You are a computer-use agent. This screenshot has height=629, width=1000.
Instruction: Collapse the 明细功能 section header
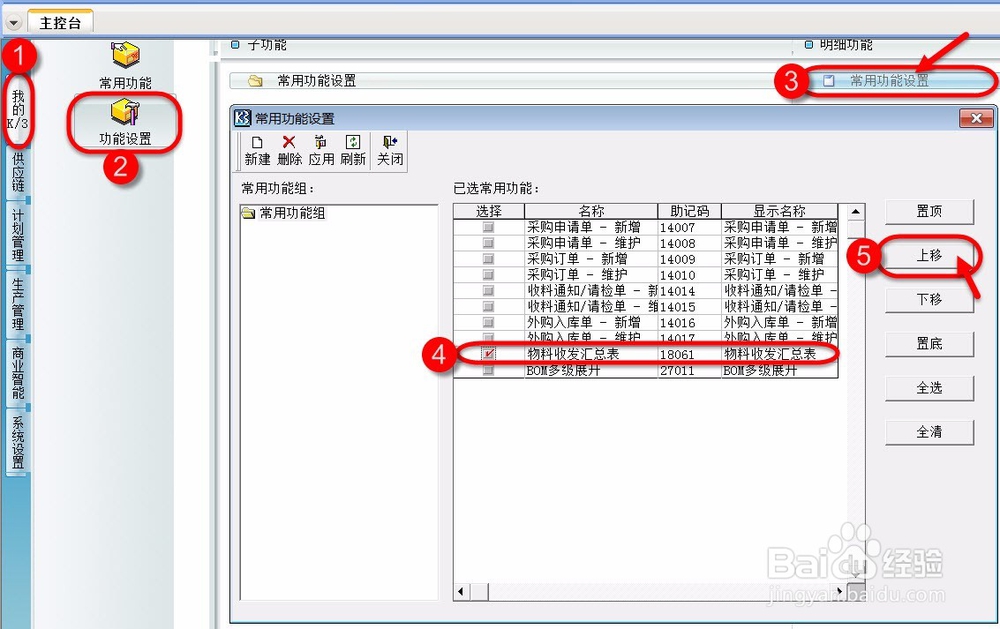click(808, 44)
